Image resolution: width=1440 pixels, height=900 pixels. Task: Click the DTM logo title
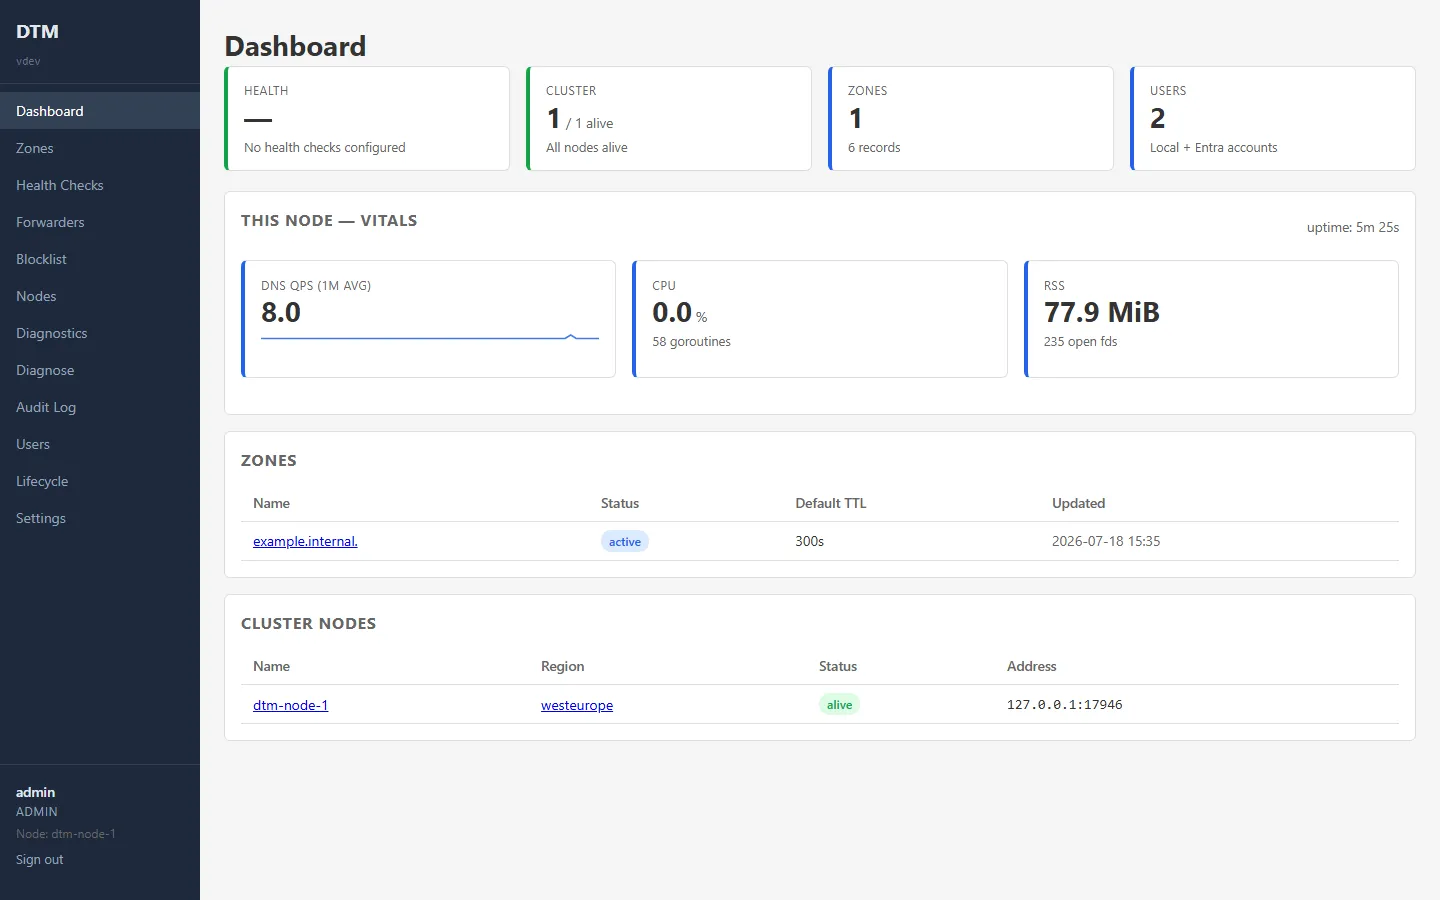coord(37,31)
